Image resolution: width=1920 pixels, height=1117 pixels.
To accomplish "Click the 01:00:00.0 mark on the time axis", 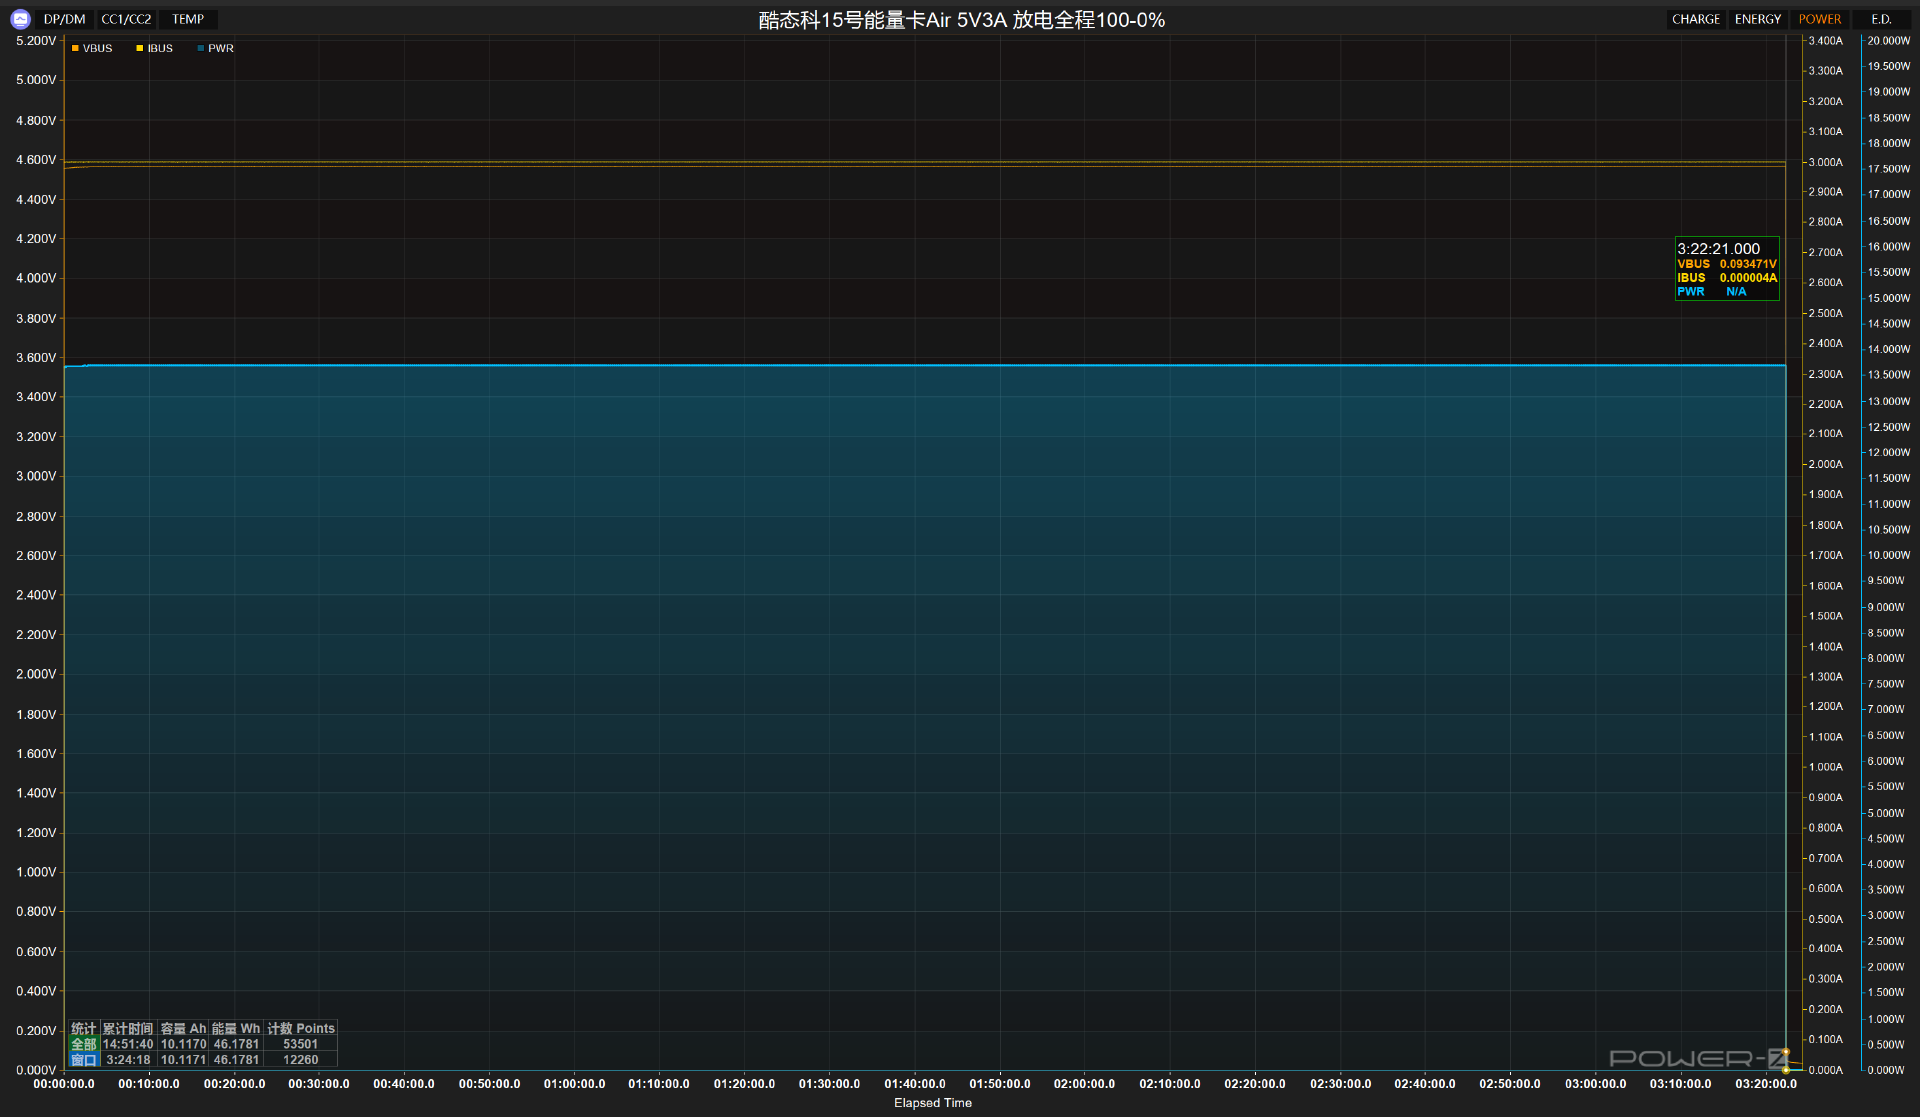I will coord(574,1084).
